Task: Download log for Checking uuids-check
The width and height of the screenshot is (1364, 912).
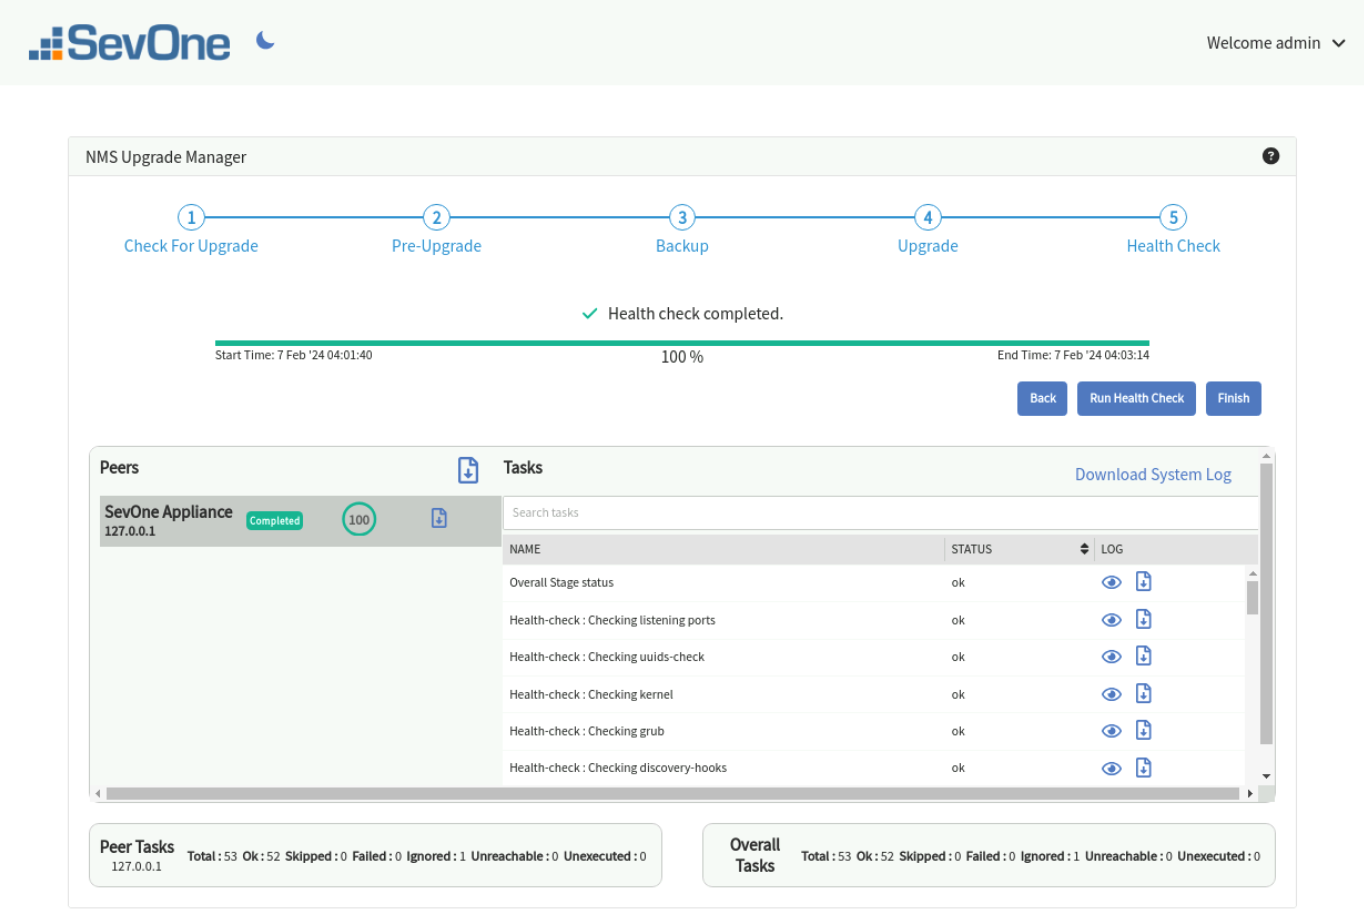Action: tap(1144, 656)
